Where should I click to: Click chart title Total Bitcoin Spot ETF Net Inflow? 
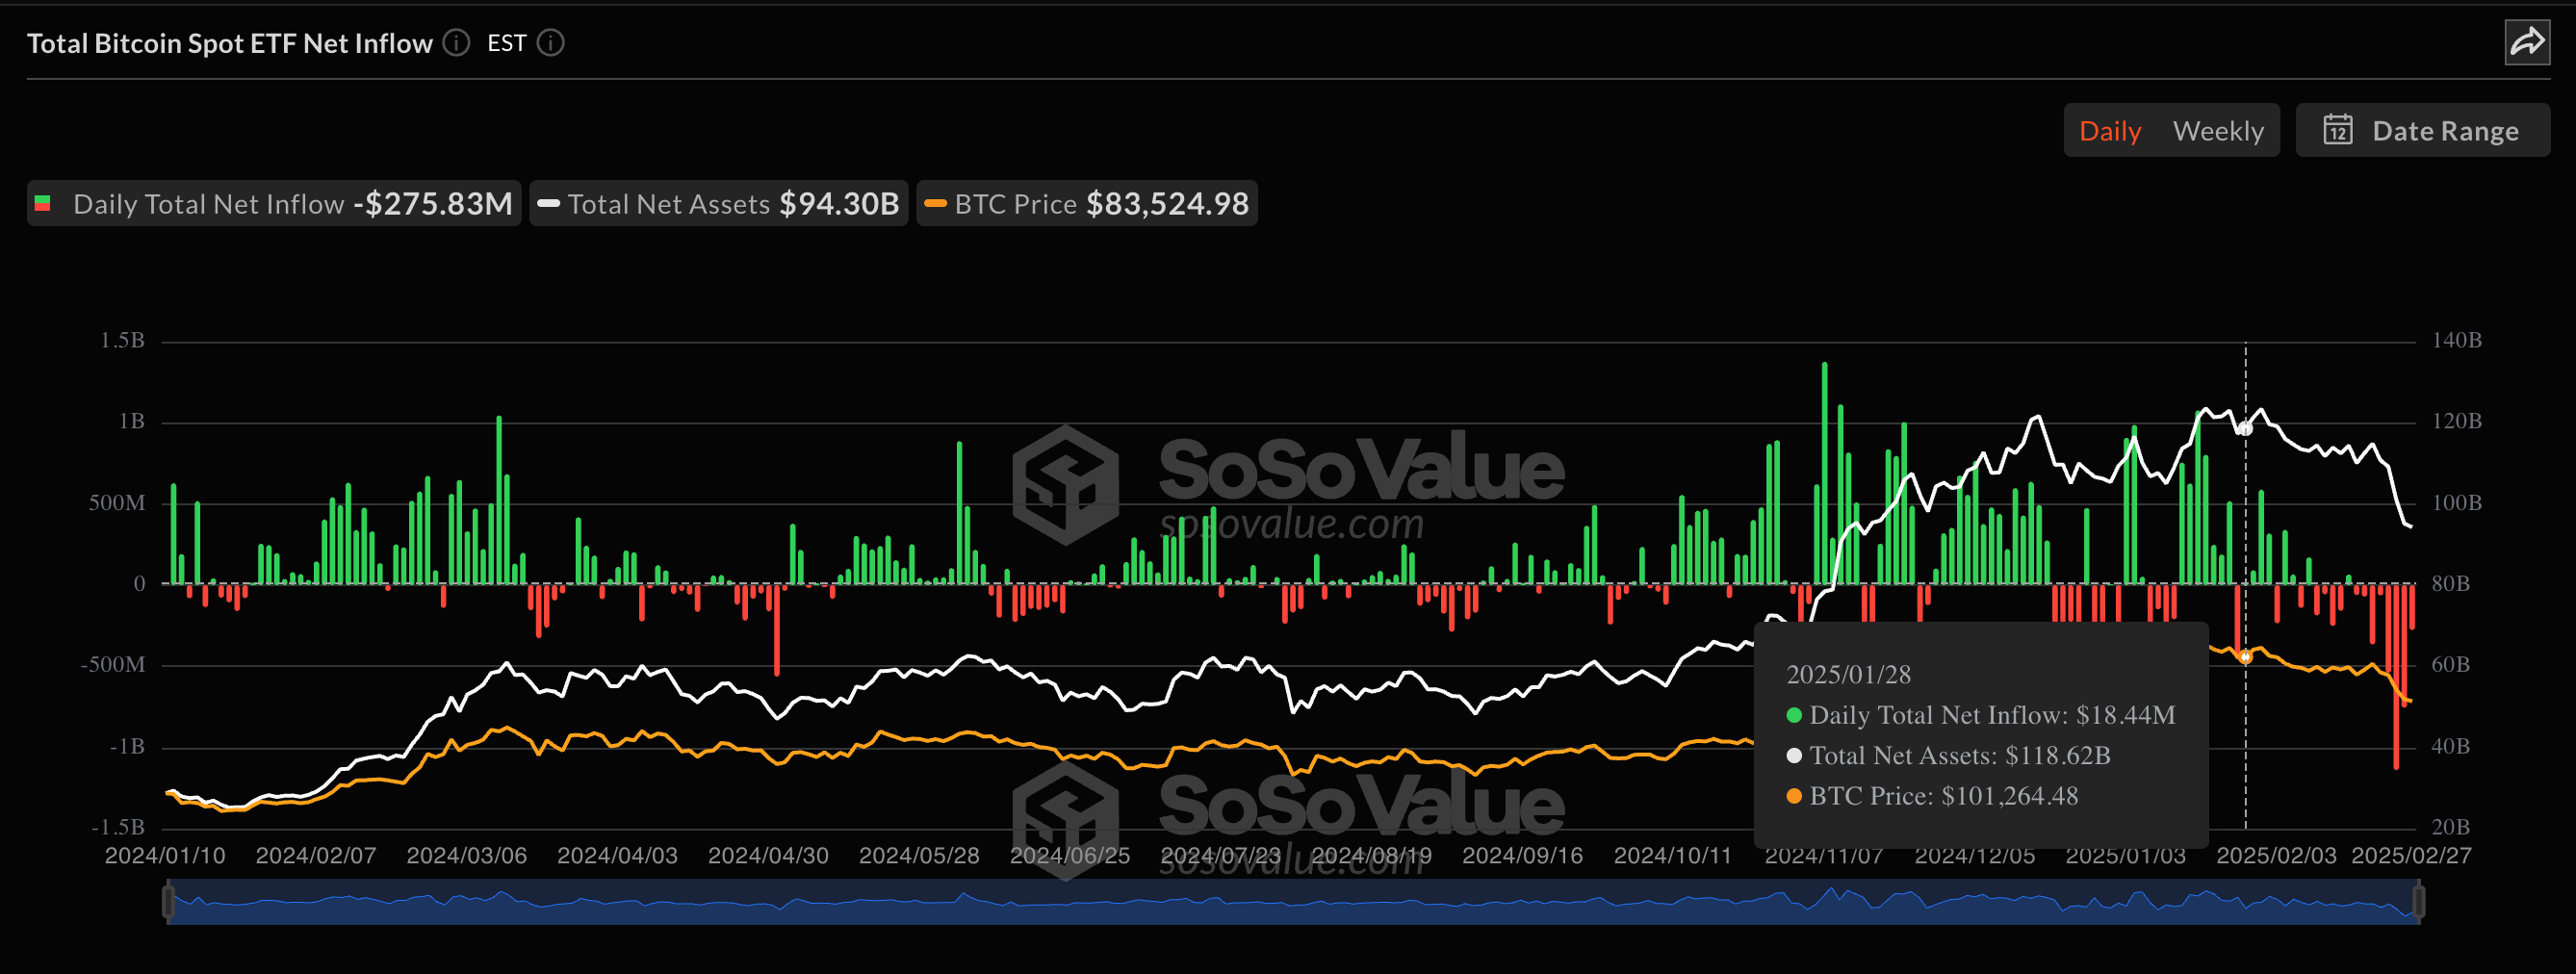[229, 43]
